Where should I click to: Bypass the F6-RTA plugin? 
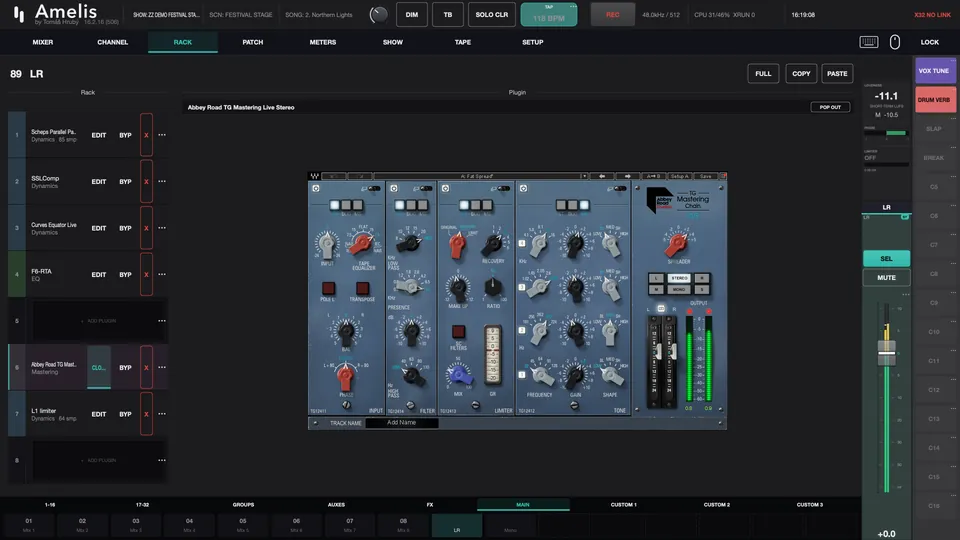126,274
